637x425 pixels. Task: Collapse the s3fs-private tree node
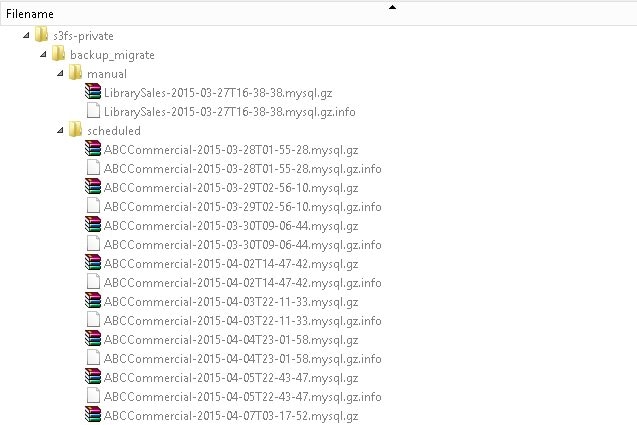(26, 35)
